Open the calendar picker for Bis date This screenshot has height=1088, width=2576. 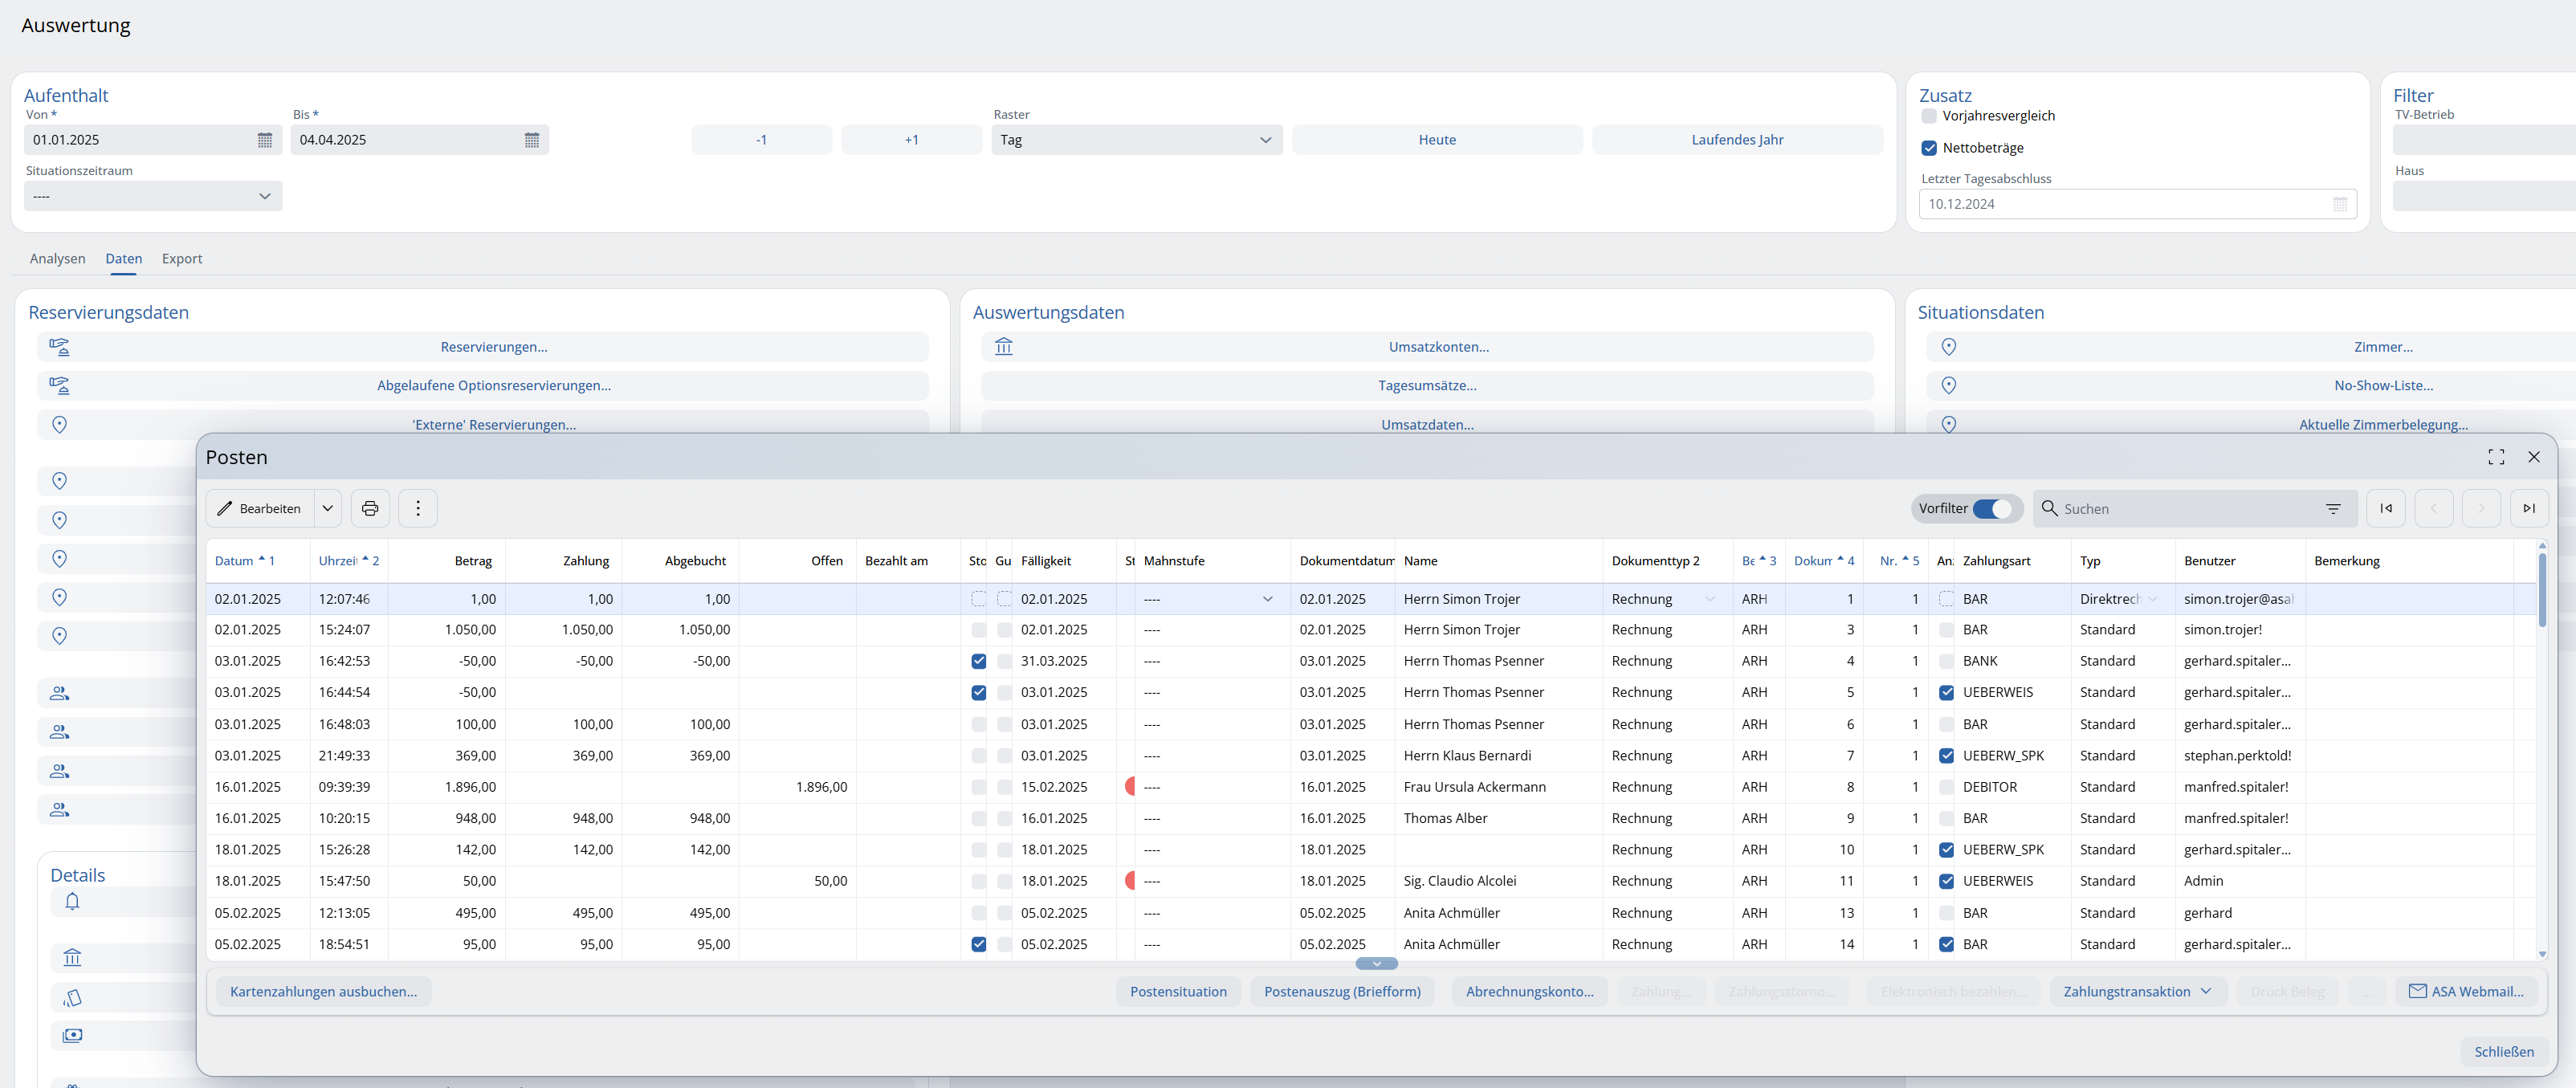(x=532, y=140)
